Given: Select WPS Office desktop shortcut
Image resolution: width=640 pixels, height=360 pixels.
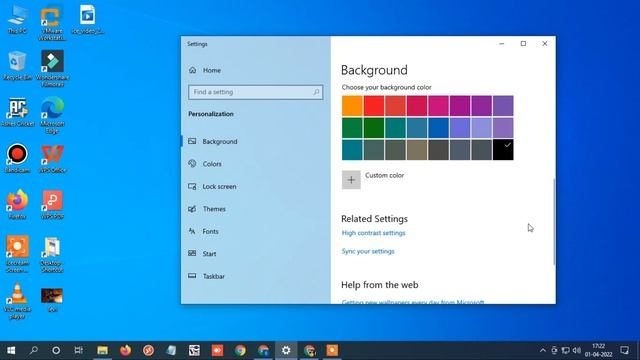Looking at the screenshot, I should coord(52,159).
